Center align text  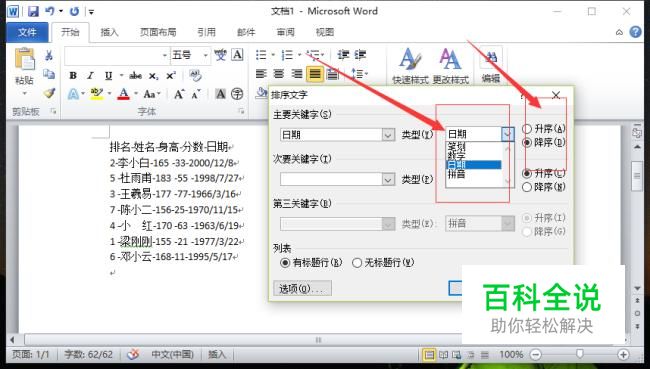[x=279, y=74]
